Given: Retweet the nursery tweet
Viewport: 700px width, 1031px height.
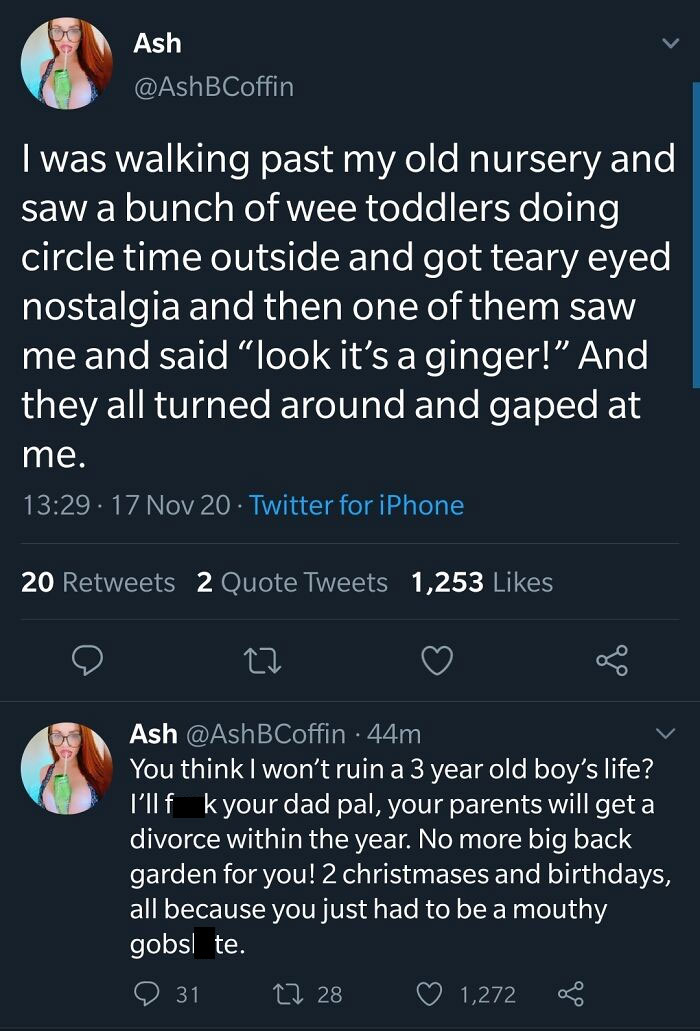Looking at the screenshot, I should 262,660.
